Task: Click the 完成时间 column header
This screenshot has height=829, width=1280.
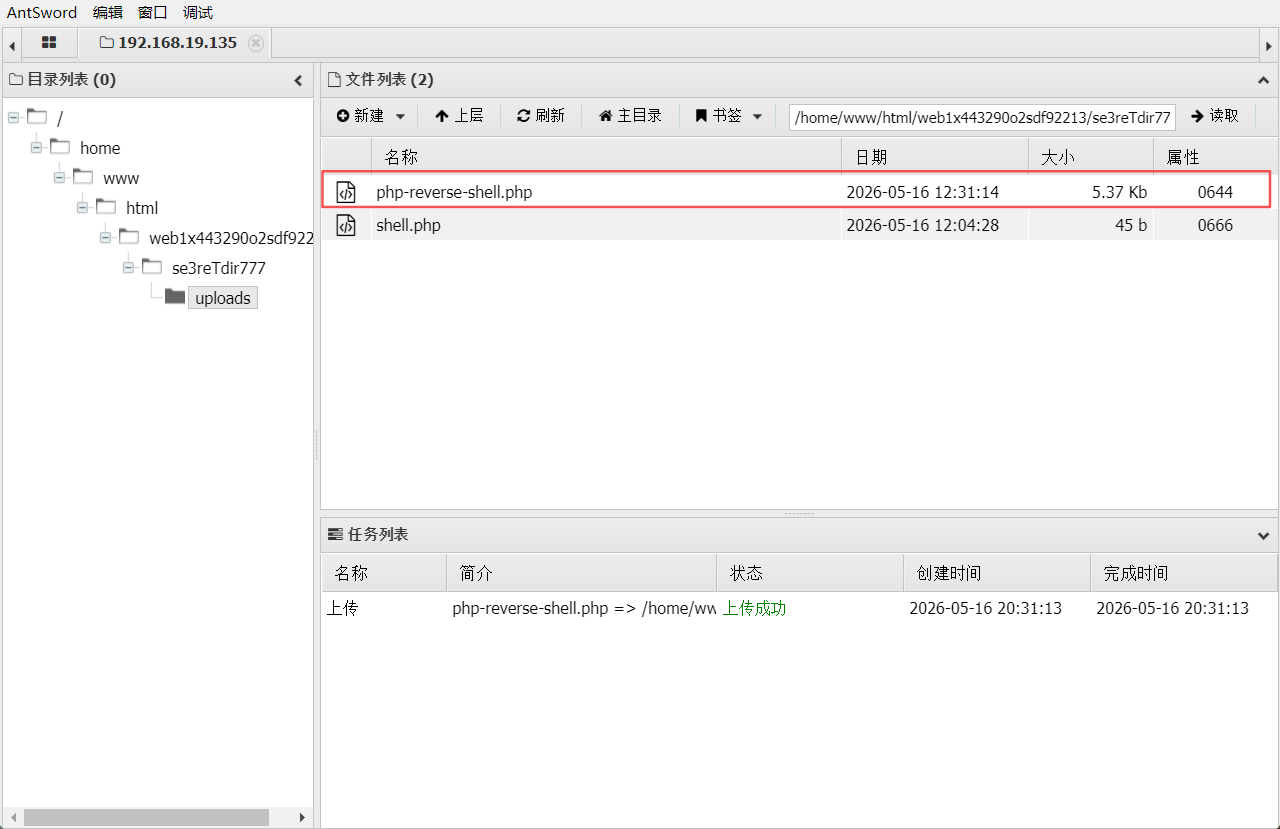Action: [x=1184, y=573]
